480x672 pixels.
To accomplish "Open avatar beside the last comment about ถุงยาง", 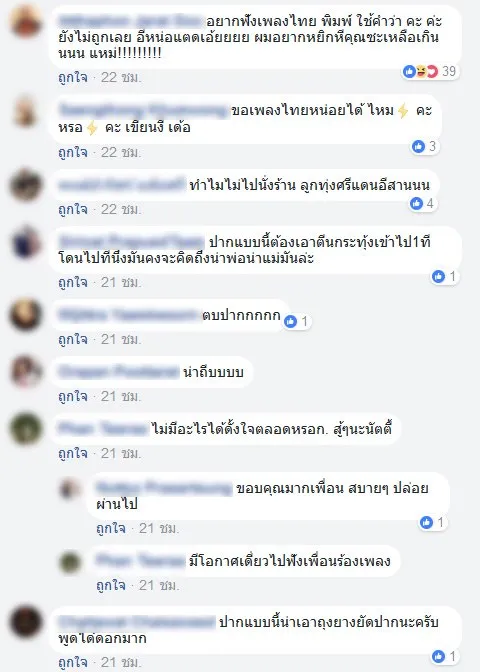I will pyautogui.click(x=26, y=621).
